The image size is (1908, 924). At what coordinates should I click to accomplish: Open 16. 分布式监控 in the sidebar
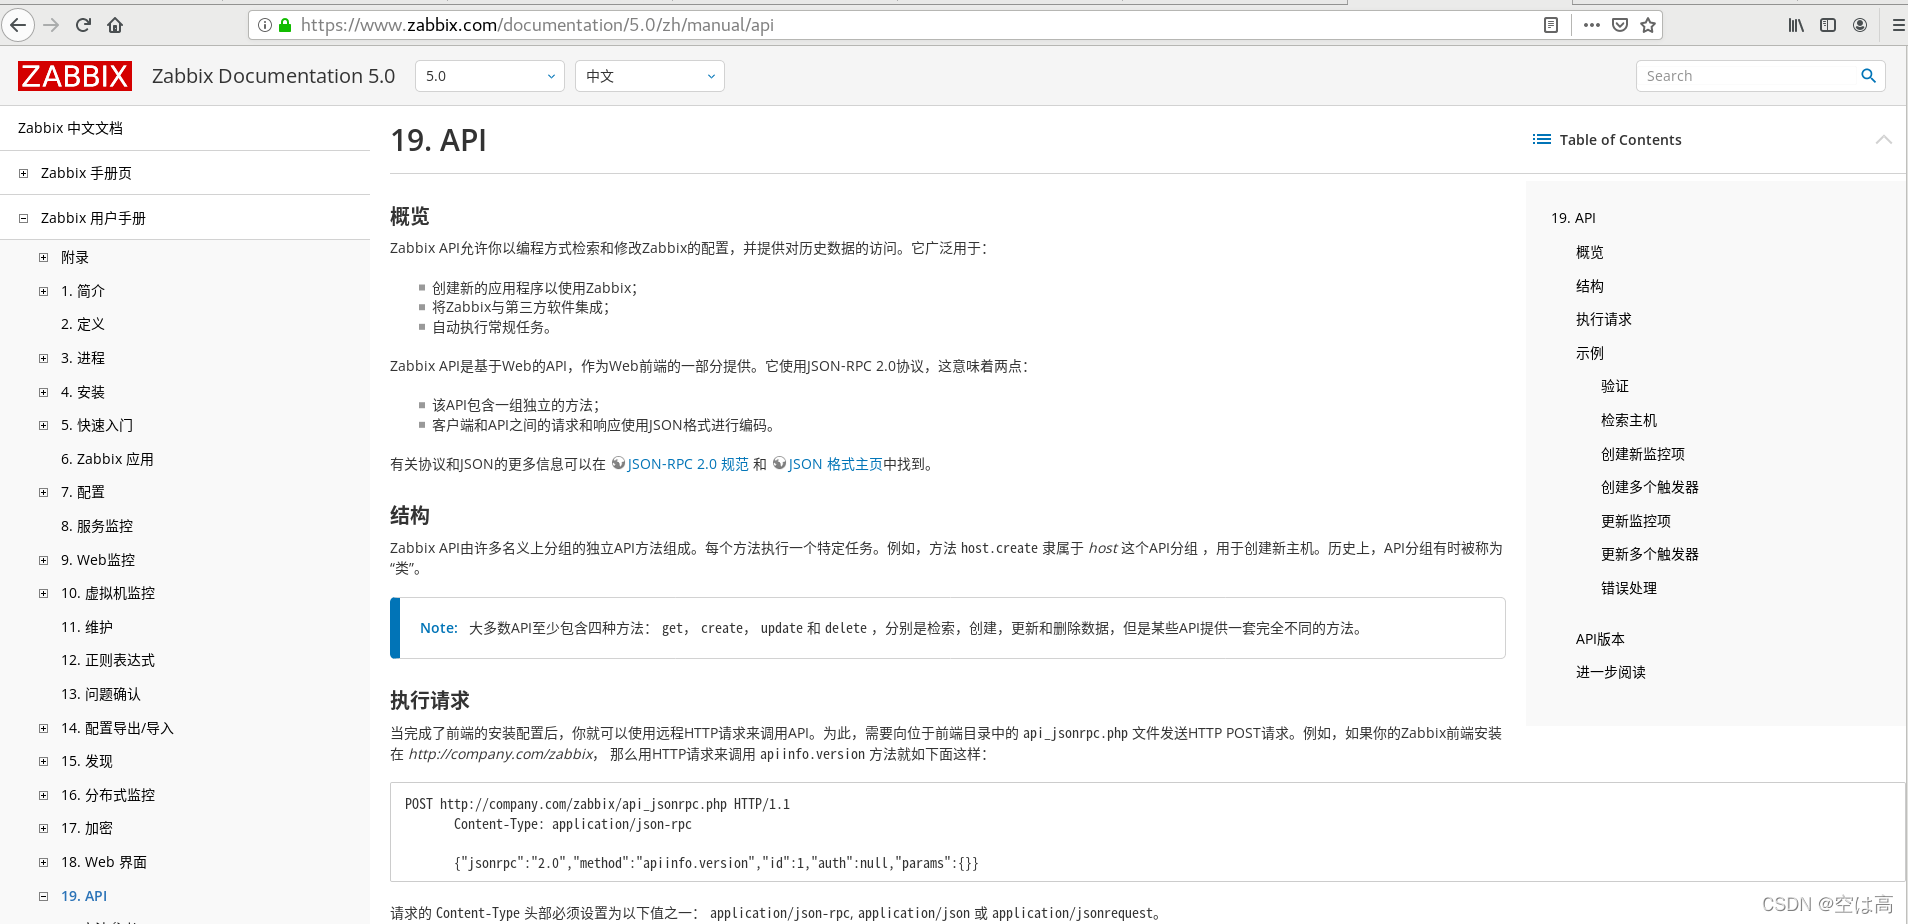pyautogui.click(x=108, y=795)
